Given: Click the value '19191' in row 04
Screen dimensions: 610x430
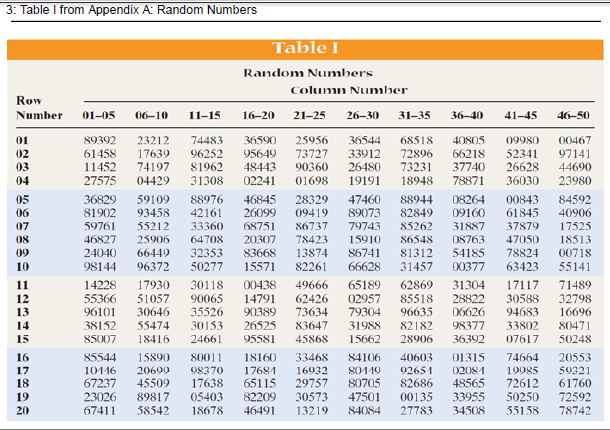Looking at the screenshot, I should tap(364, 181).
